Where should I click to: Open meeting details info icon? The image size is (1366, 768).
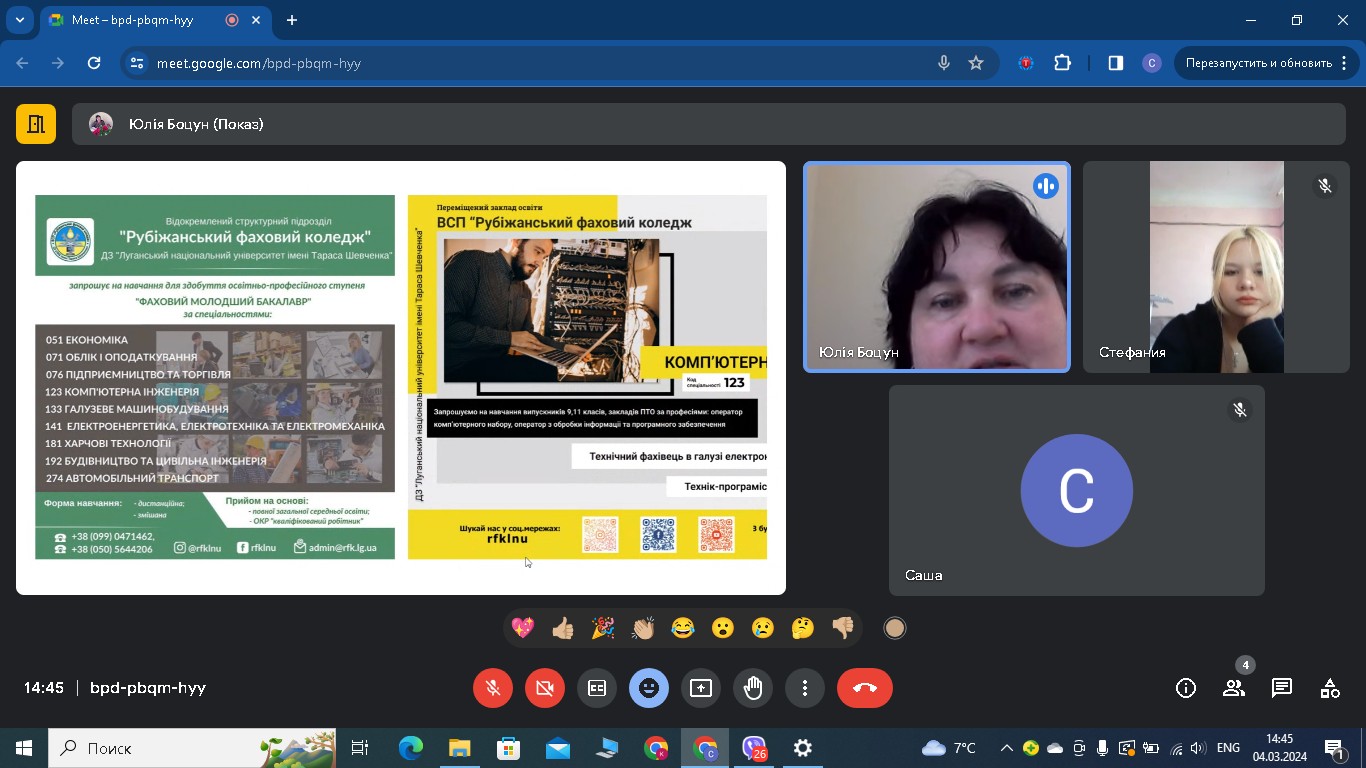coord(1185,688)
